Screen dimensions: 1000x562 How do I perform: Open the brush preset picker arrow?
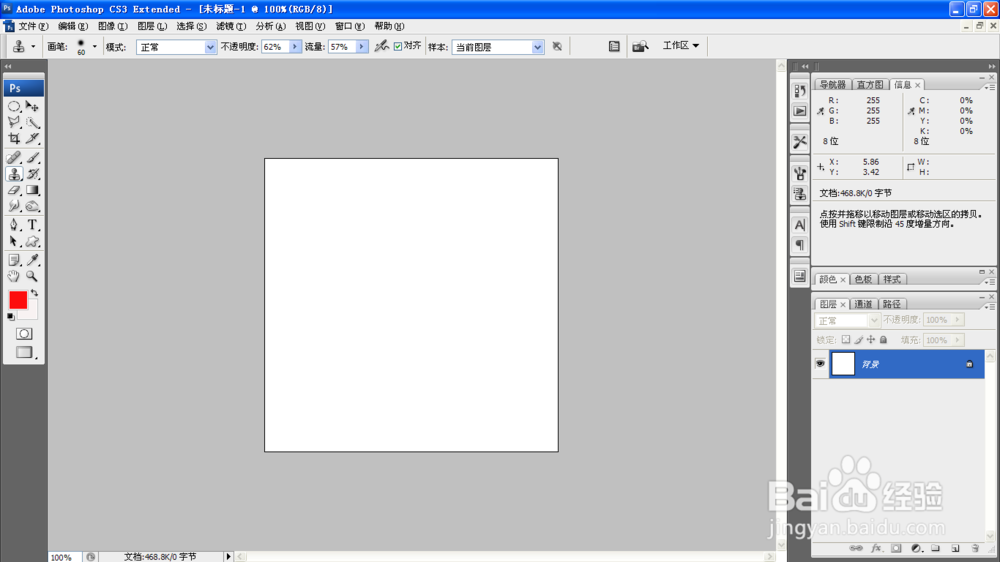click(94, 47)
